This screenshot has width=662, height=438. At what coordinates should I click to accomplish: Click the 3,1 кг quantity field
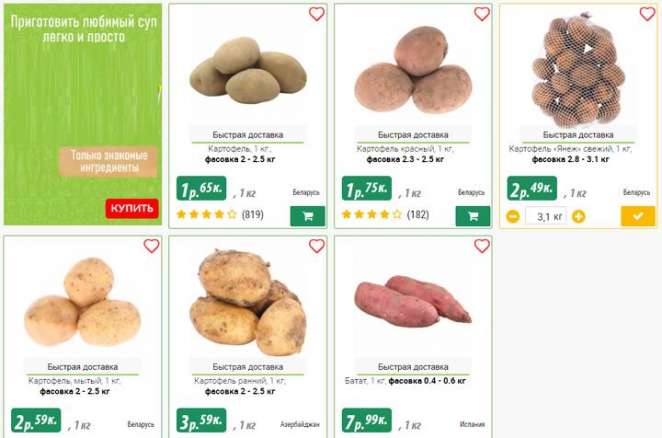coord(546,217)
